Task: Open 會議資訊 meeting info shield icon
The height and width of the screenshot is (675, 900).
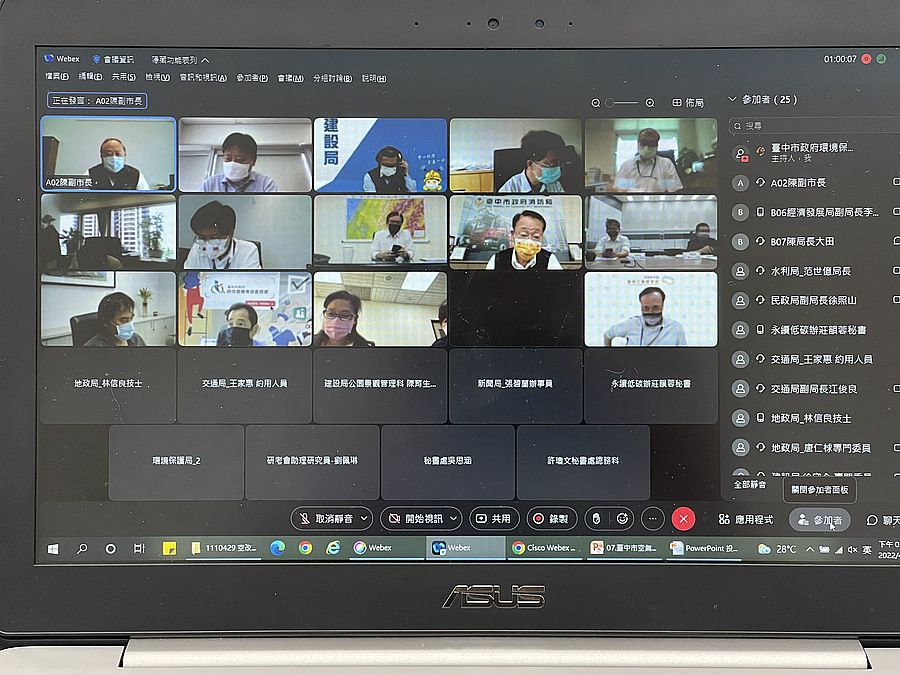Action: 96,59
